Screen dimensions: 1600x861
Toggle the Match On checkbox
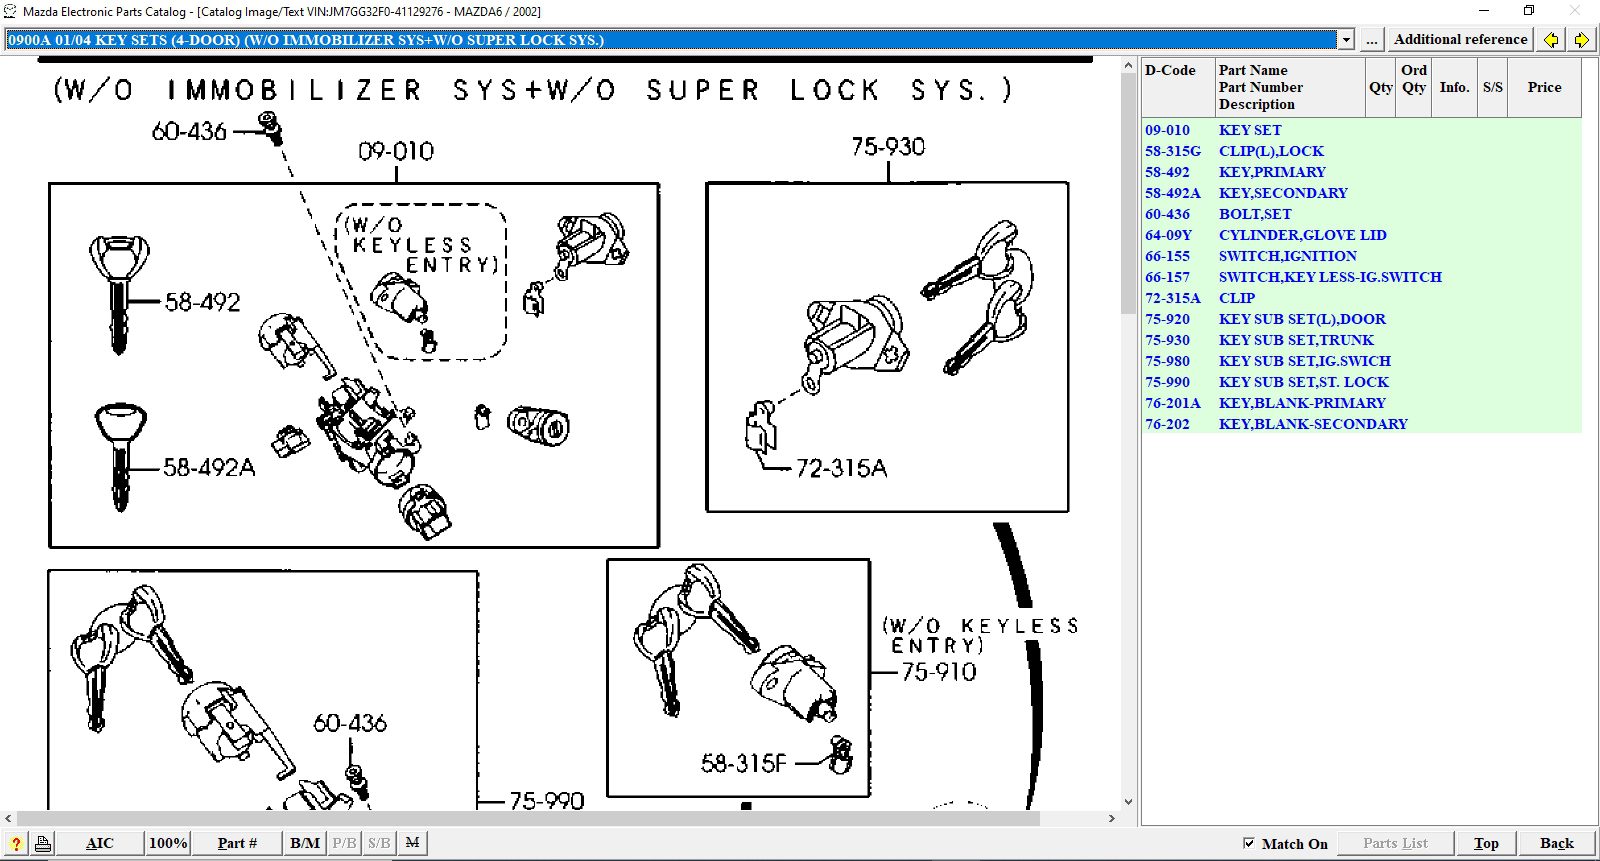pos(1248,843)
